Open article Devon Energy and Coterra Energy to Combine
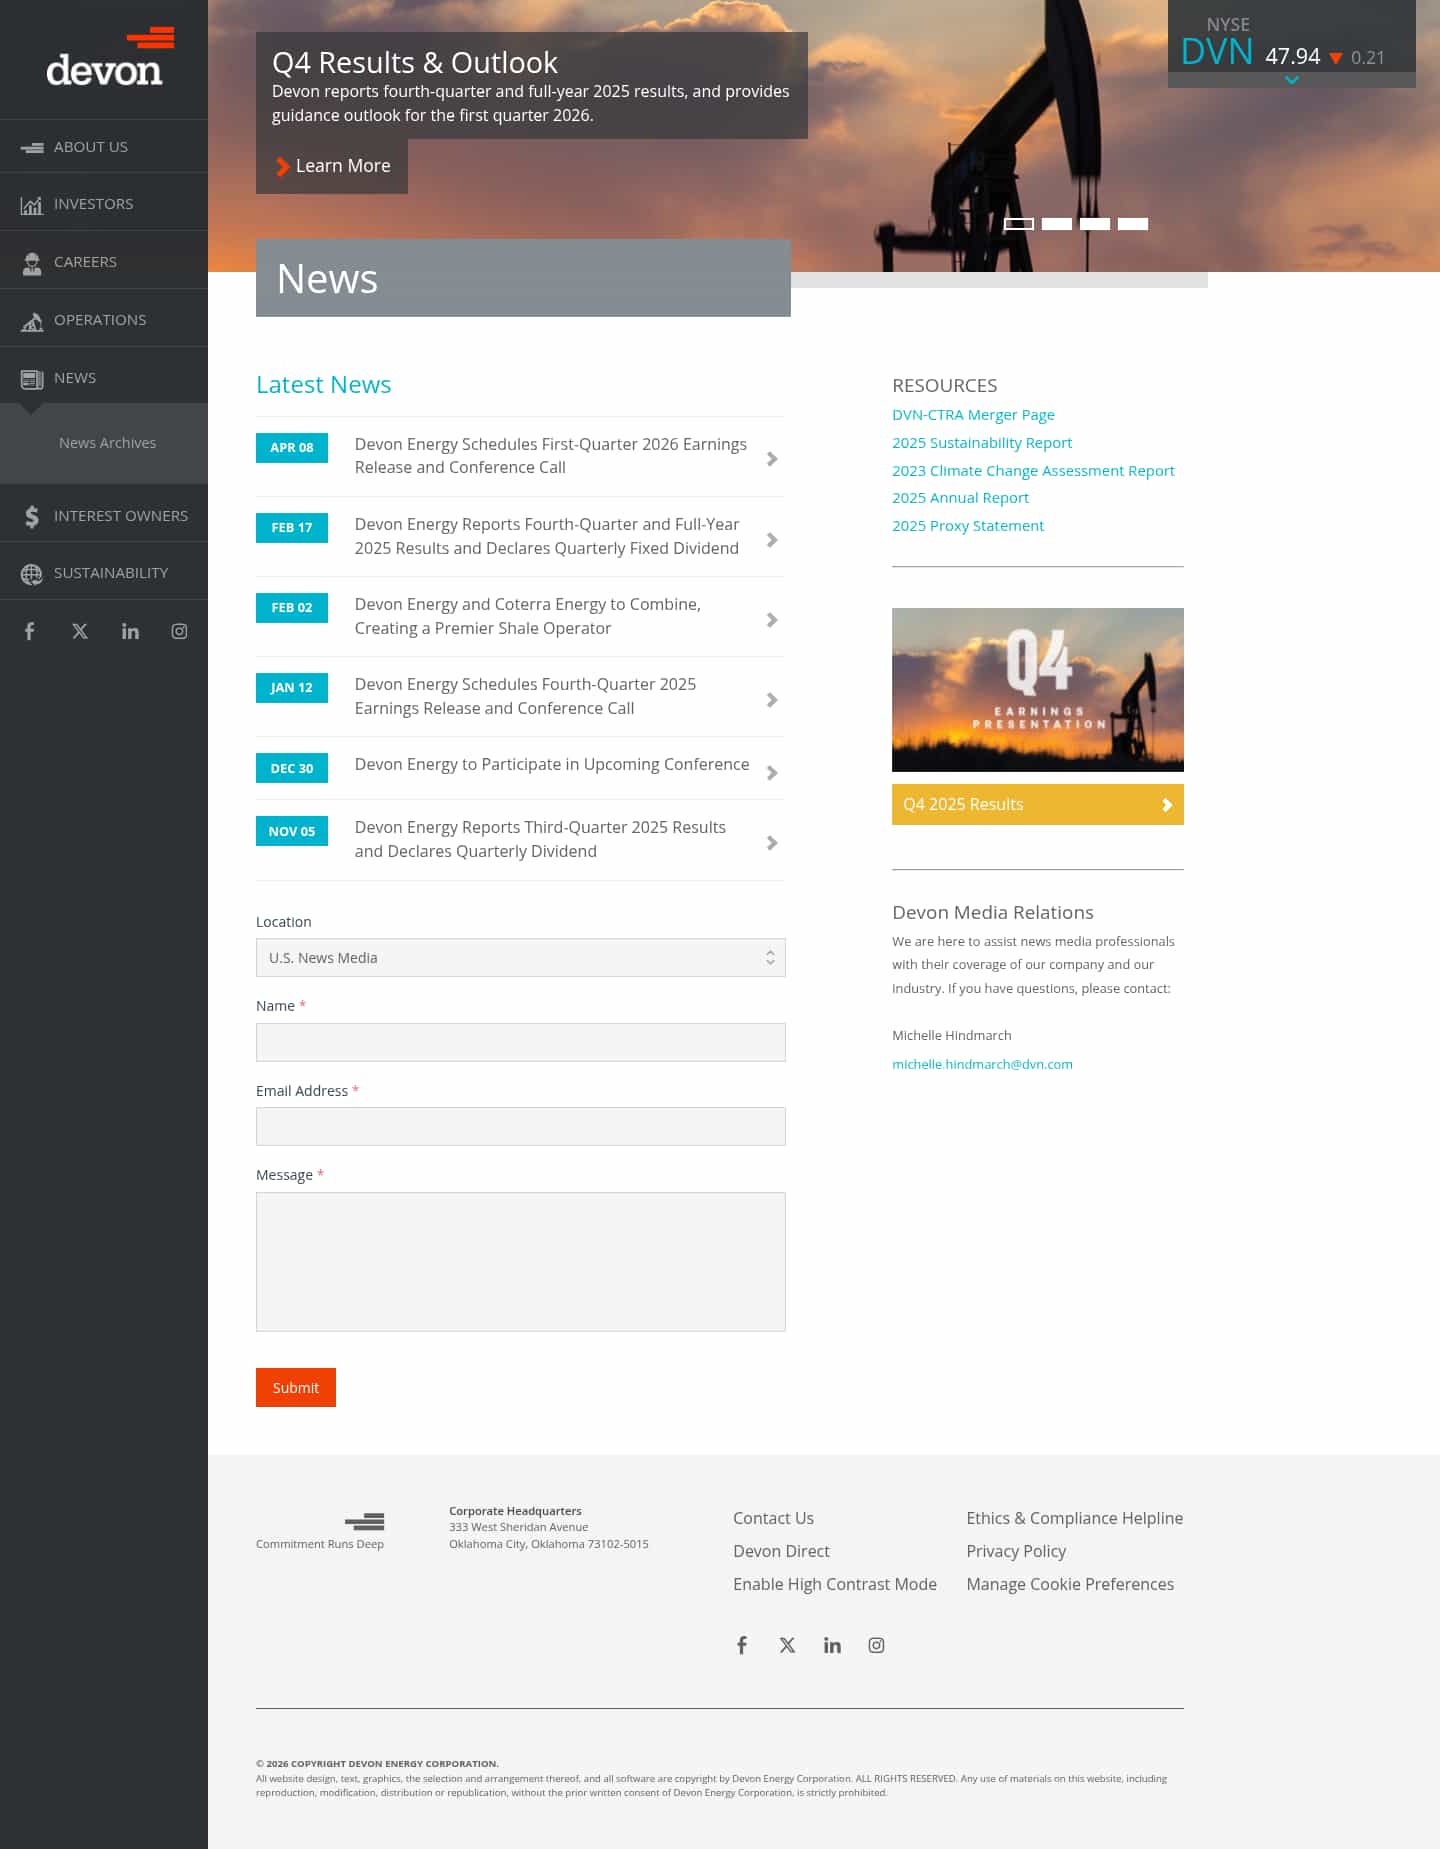 click(x=528, y=616)
